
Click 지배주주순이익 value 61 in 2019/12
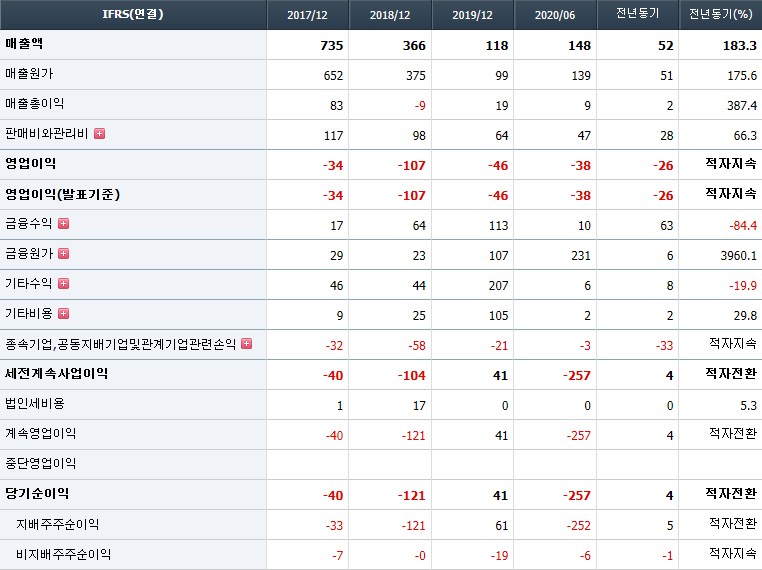502,526
